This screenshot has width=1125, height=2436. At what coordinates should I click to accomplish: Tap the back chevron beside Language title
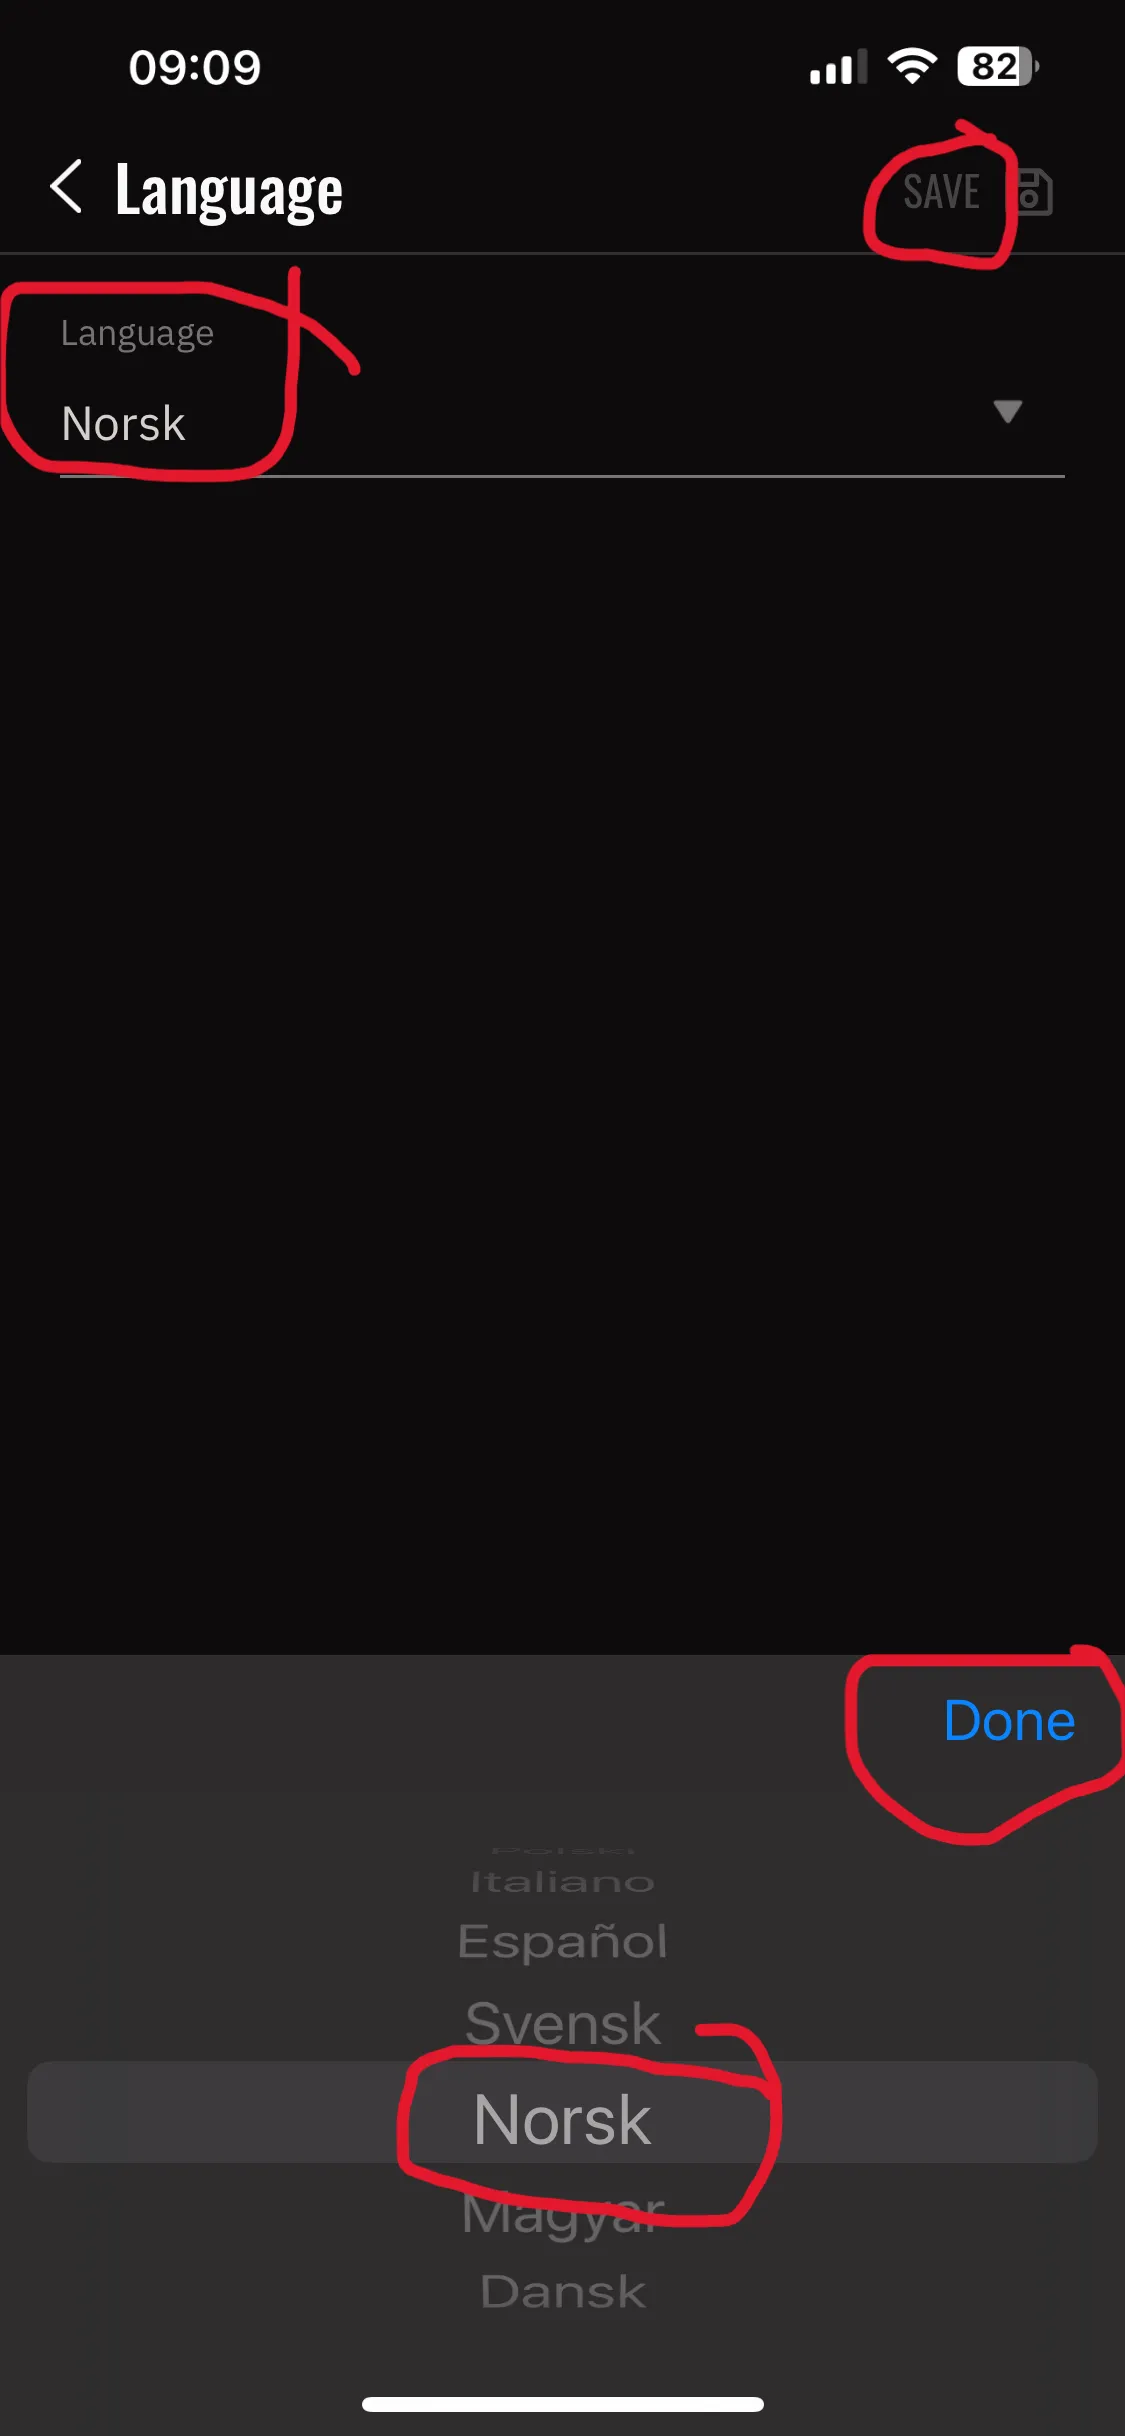point(66,187)
